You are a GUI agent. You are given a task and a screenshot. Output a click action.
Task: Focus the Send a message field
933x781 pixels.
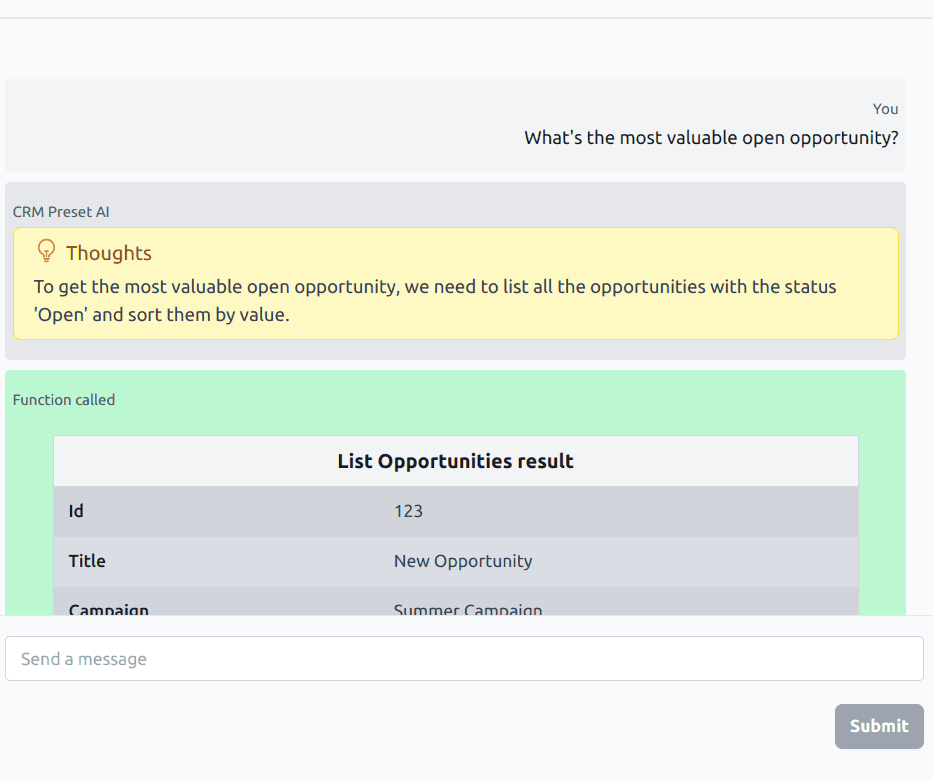pos(464,658)
